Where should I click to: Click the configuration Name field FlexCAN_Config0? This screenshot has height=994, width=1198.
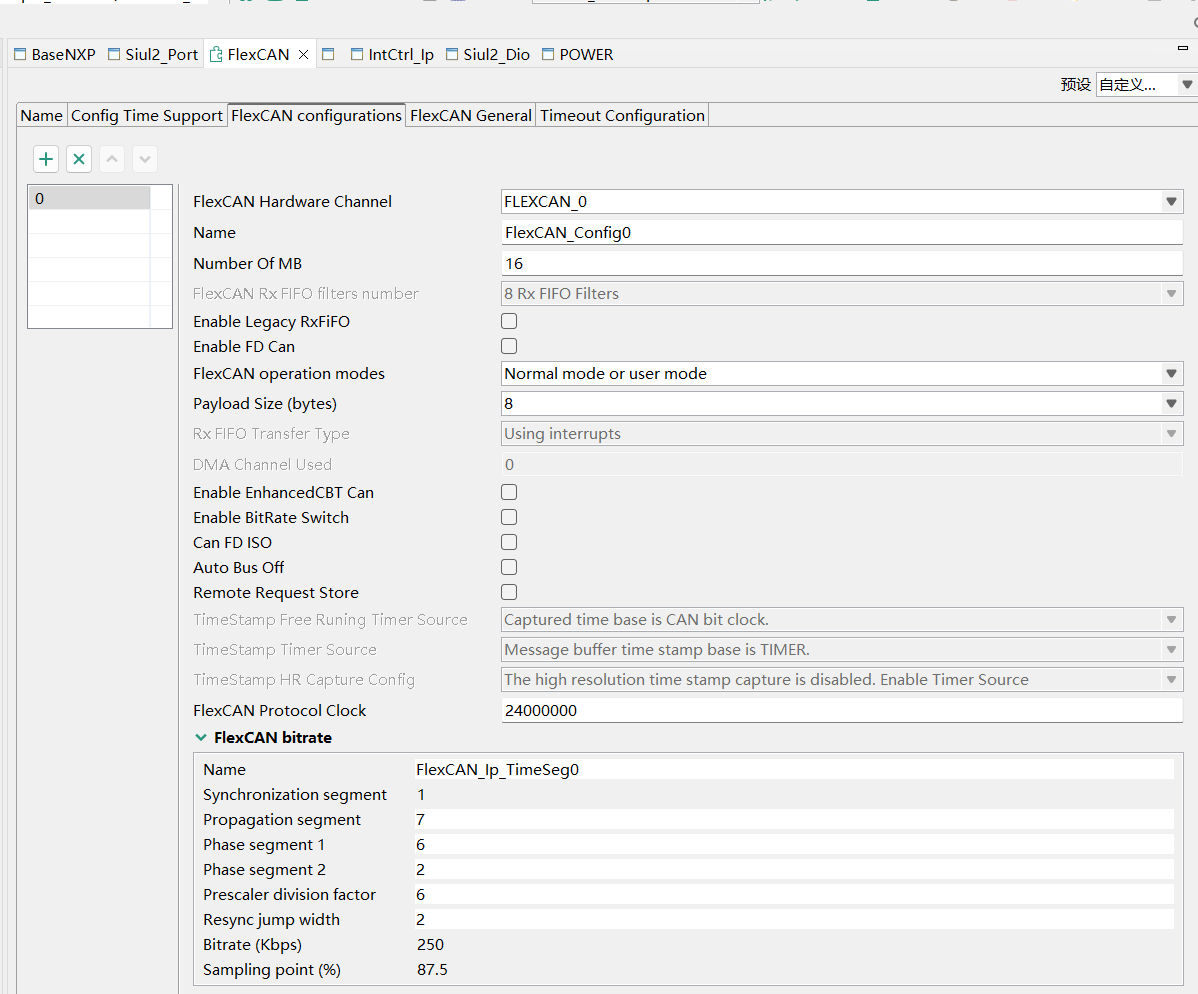point(842,232)
